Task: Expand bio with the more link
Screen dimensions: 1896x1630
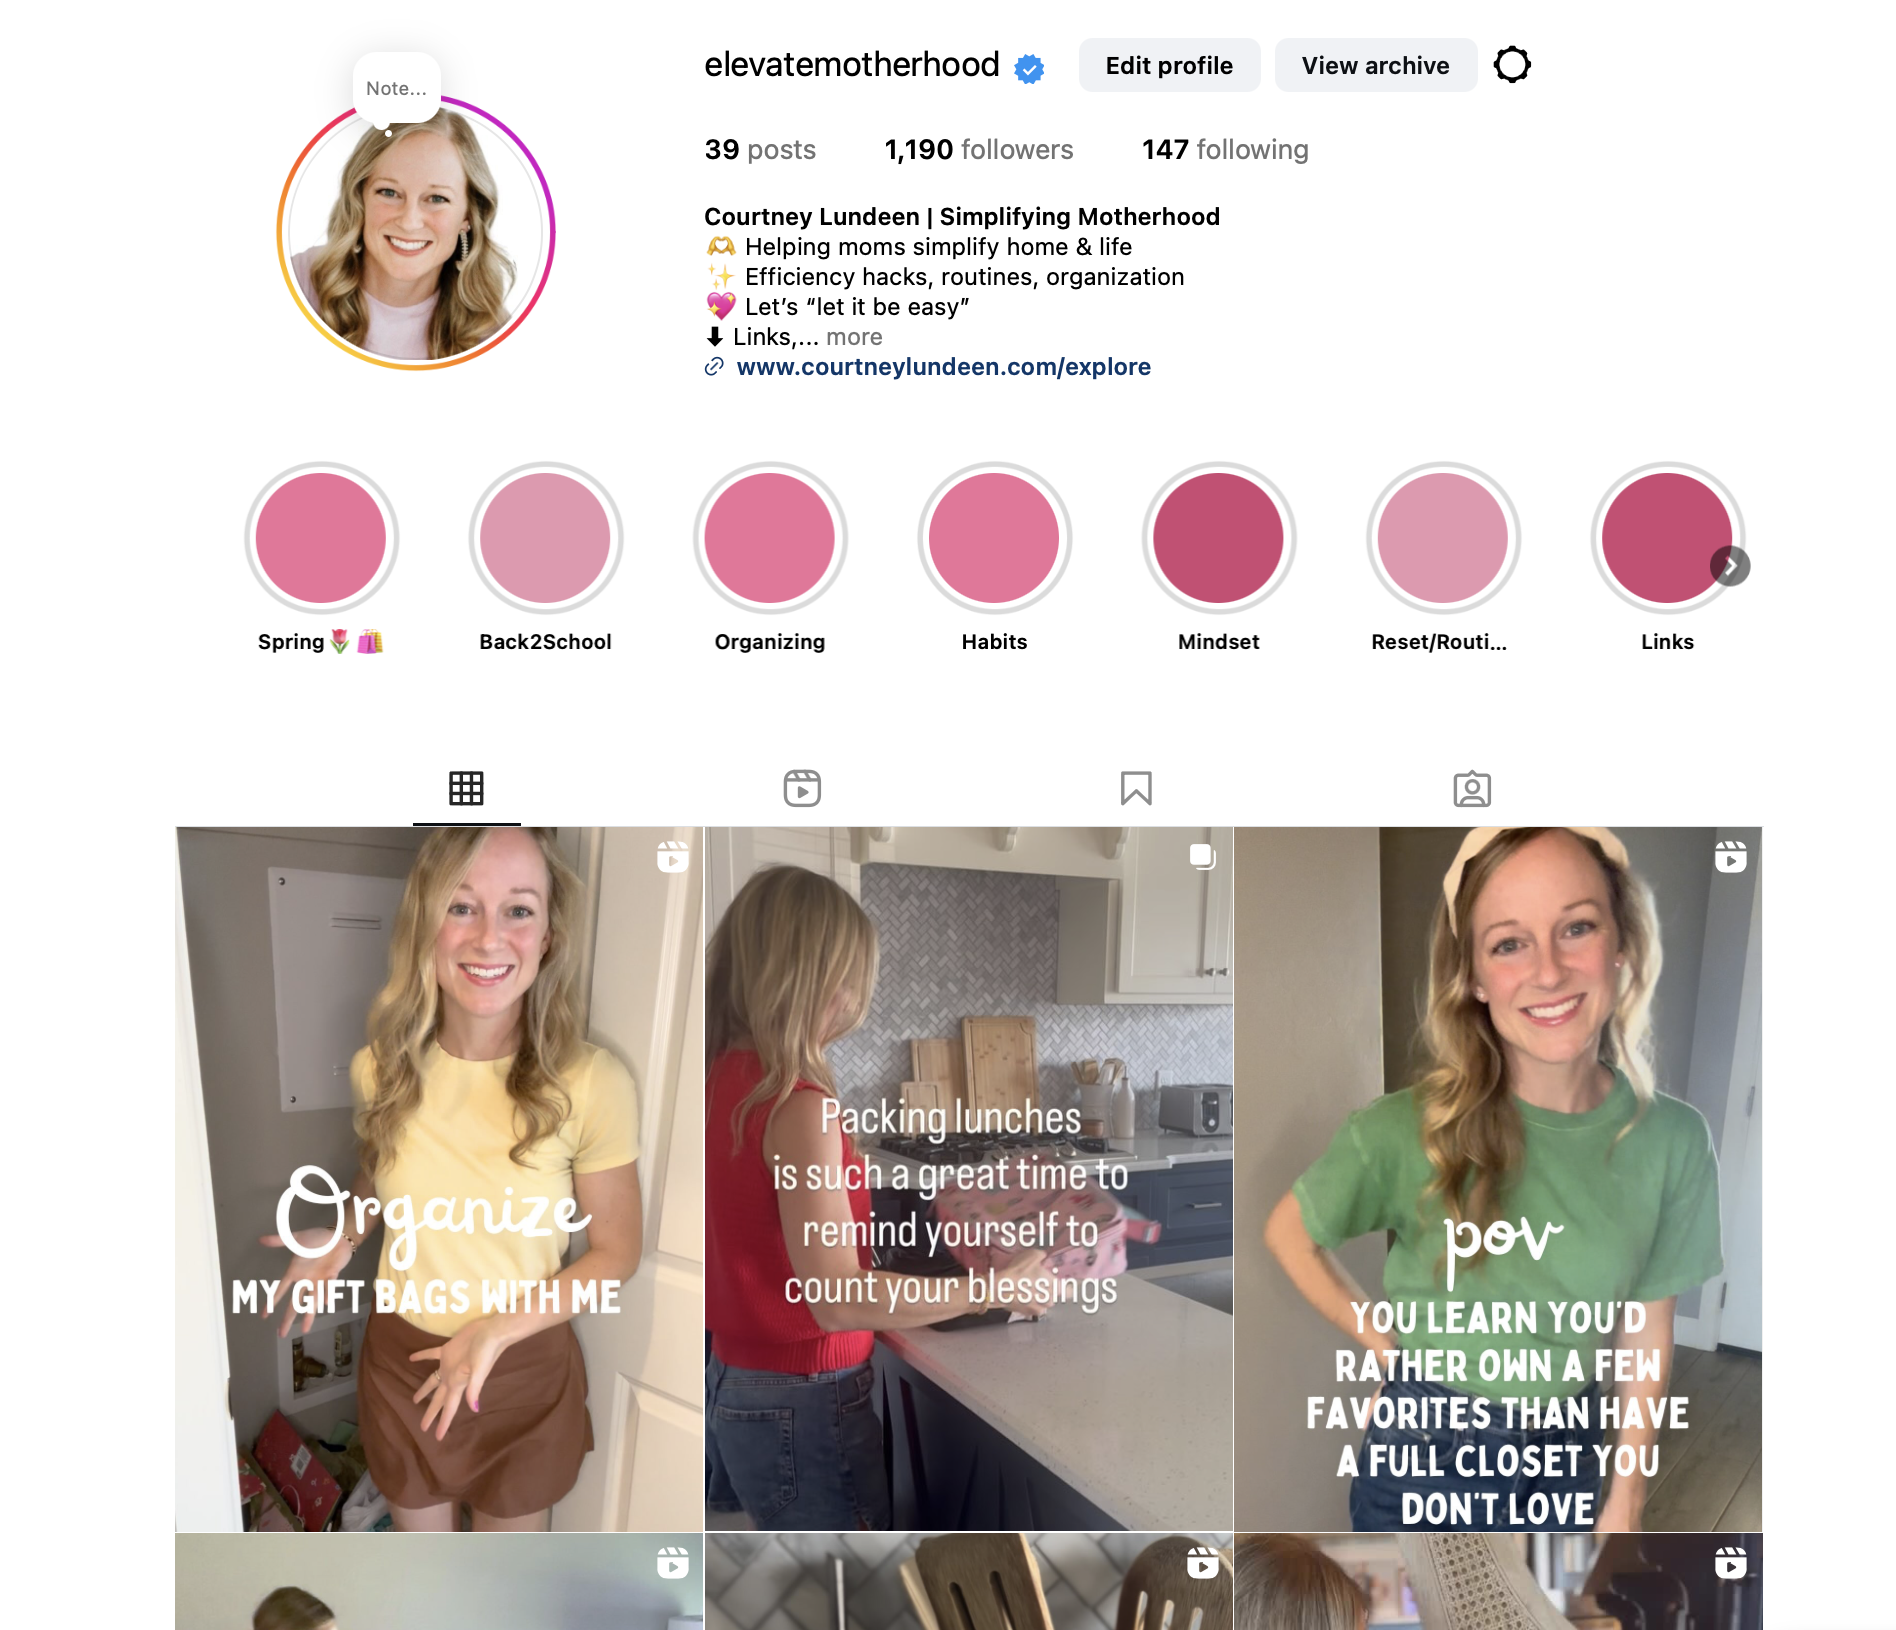Action: (854, 337)
